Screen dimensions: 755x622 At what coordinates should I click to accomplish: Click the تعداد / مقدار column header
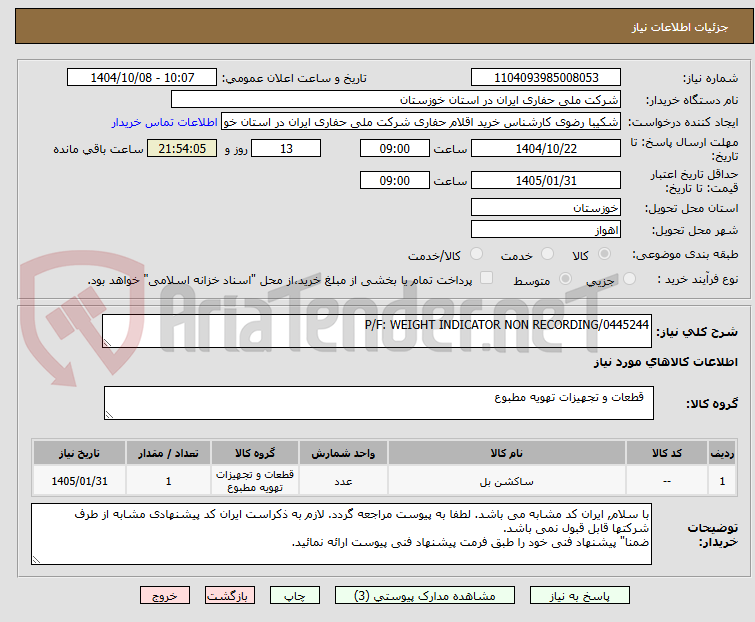tap(169, 453)
